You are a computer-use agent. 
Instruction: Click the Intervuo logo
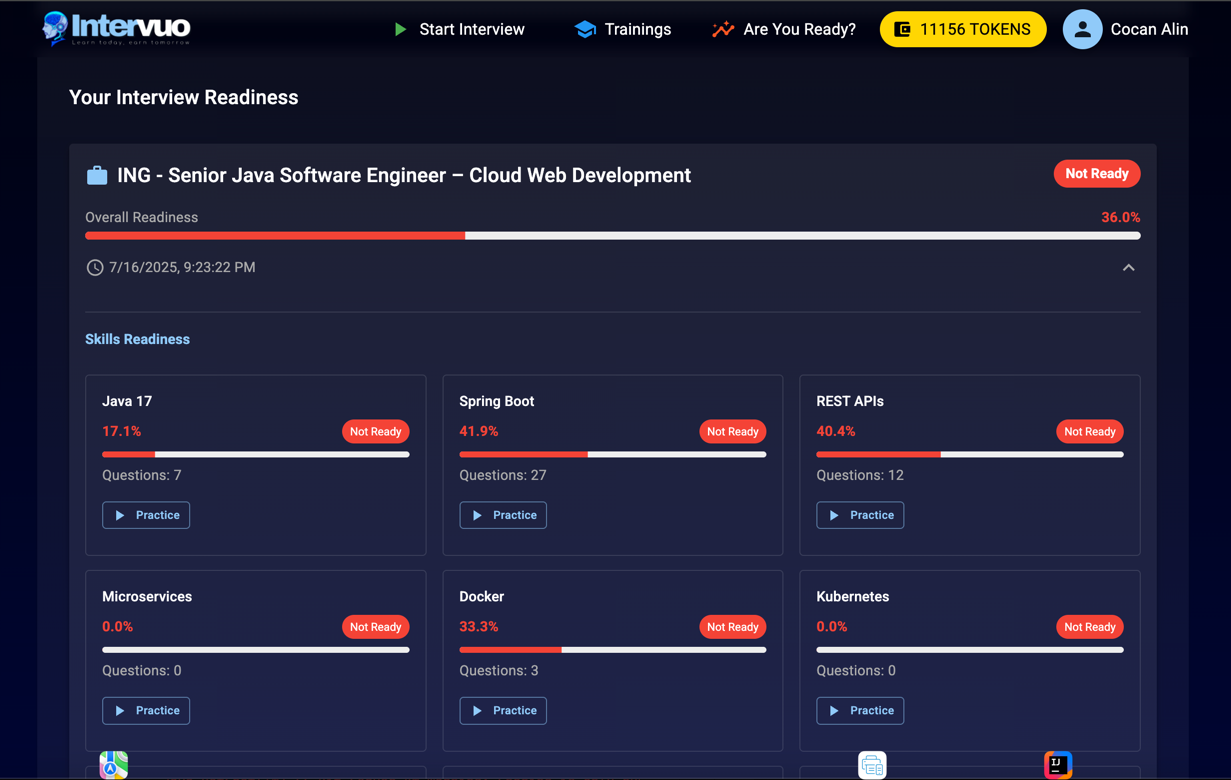tap(116, 29)
